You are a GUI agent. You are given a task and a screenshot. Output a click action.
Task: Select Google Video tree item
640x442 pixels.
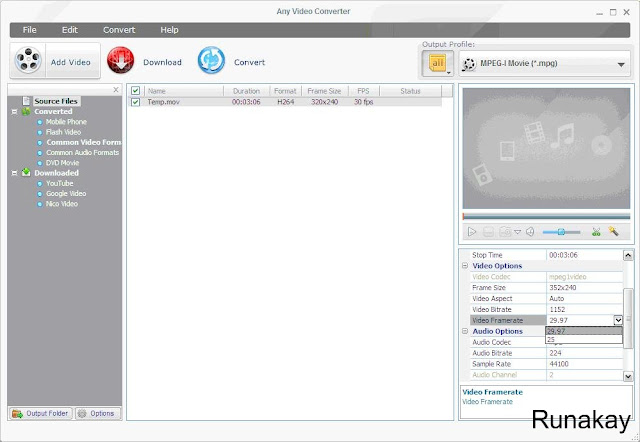pos(66,193)
